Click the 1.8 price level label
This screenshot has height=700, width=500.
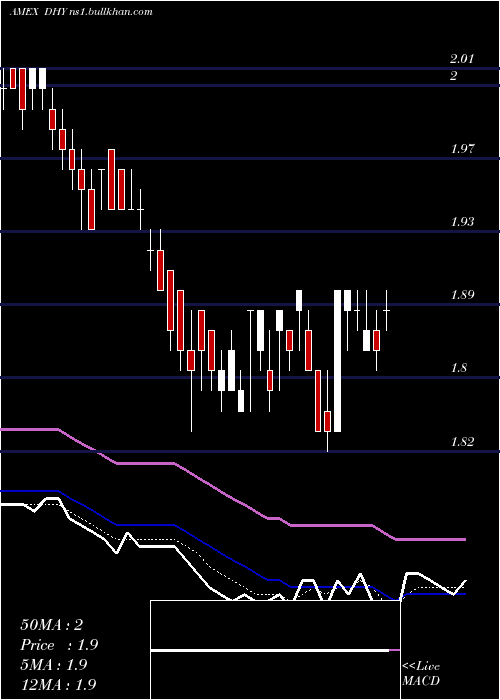pos(459,368)
